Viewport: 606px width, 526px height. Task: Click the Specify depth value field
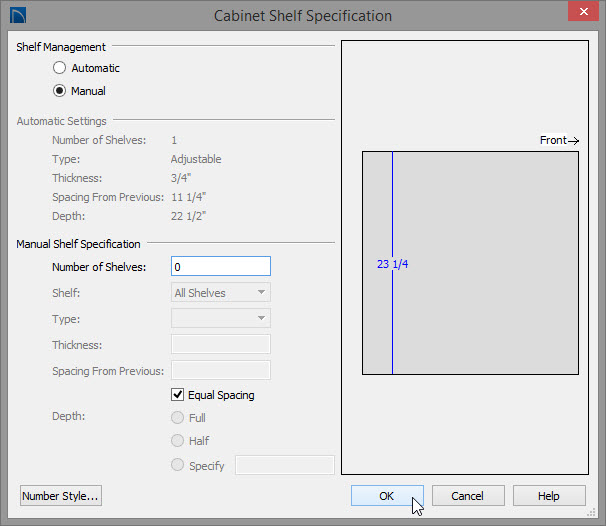tap(285, 465)
